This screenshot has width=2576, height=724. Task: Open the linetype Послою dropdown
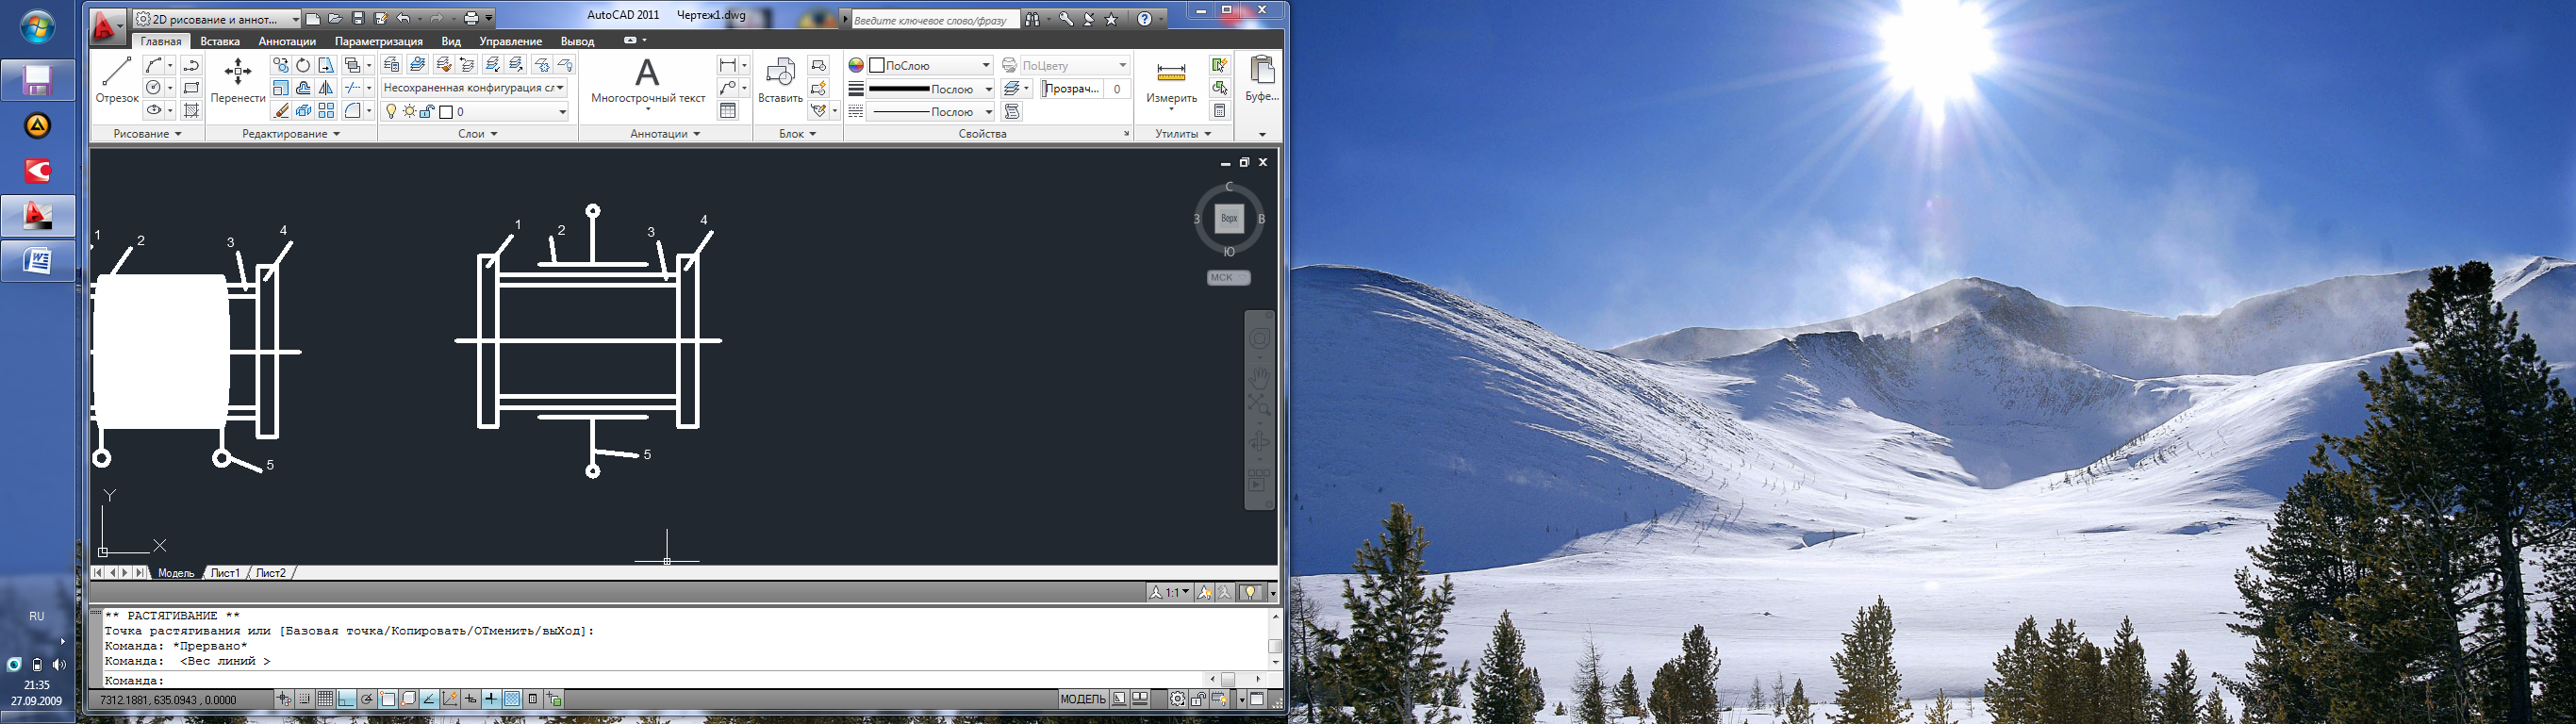tap(930, 112)
